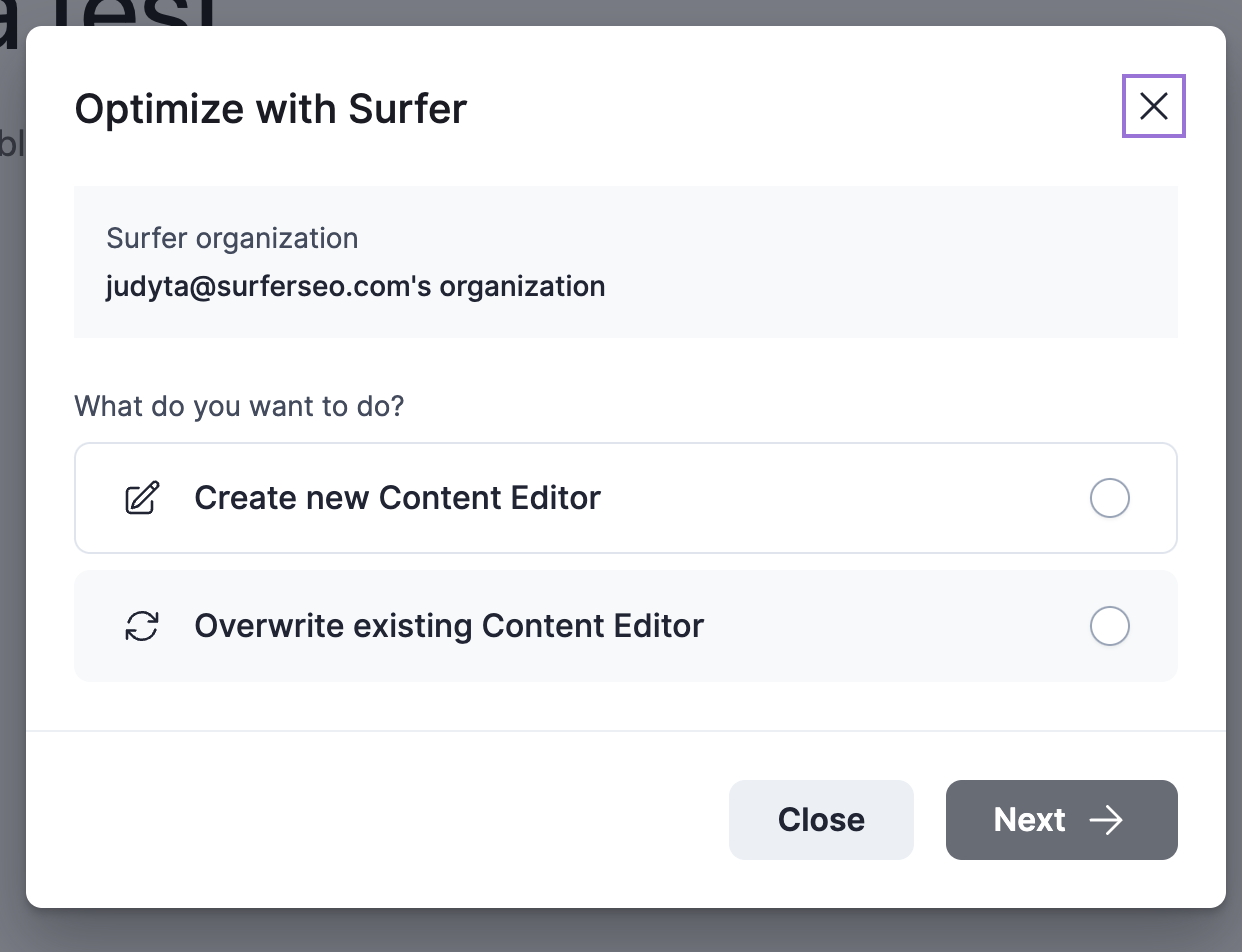The width and height of the screenshot is (1242, 952).
Task: Choose the "Create new Content Editor" label text
Action: [397, 498]
